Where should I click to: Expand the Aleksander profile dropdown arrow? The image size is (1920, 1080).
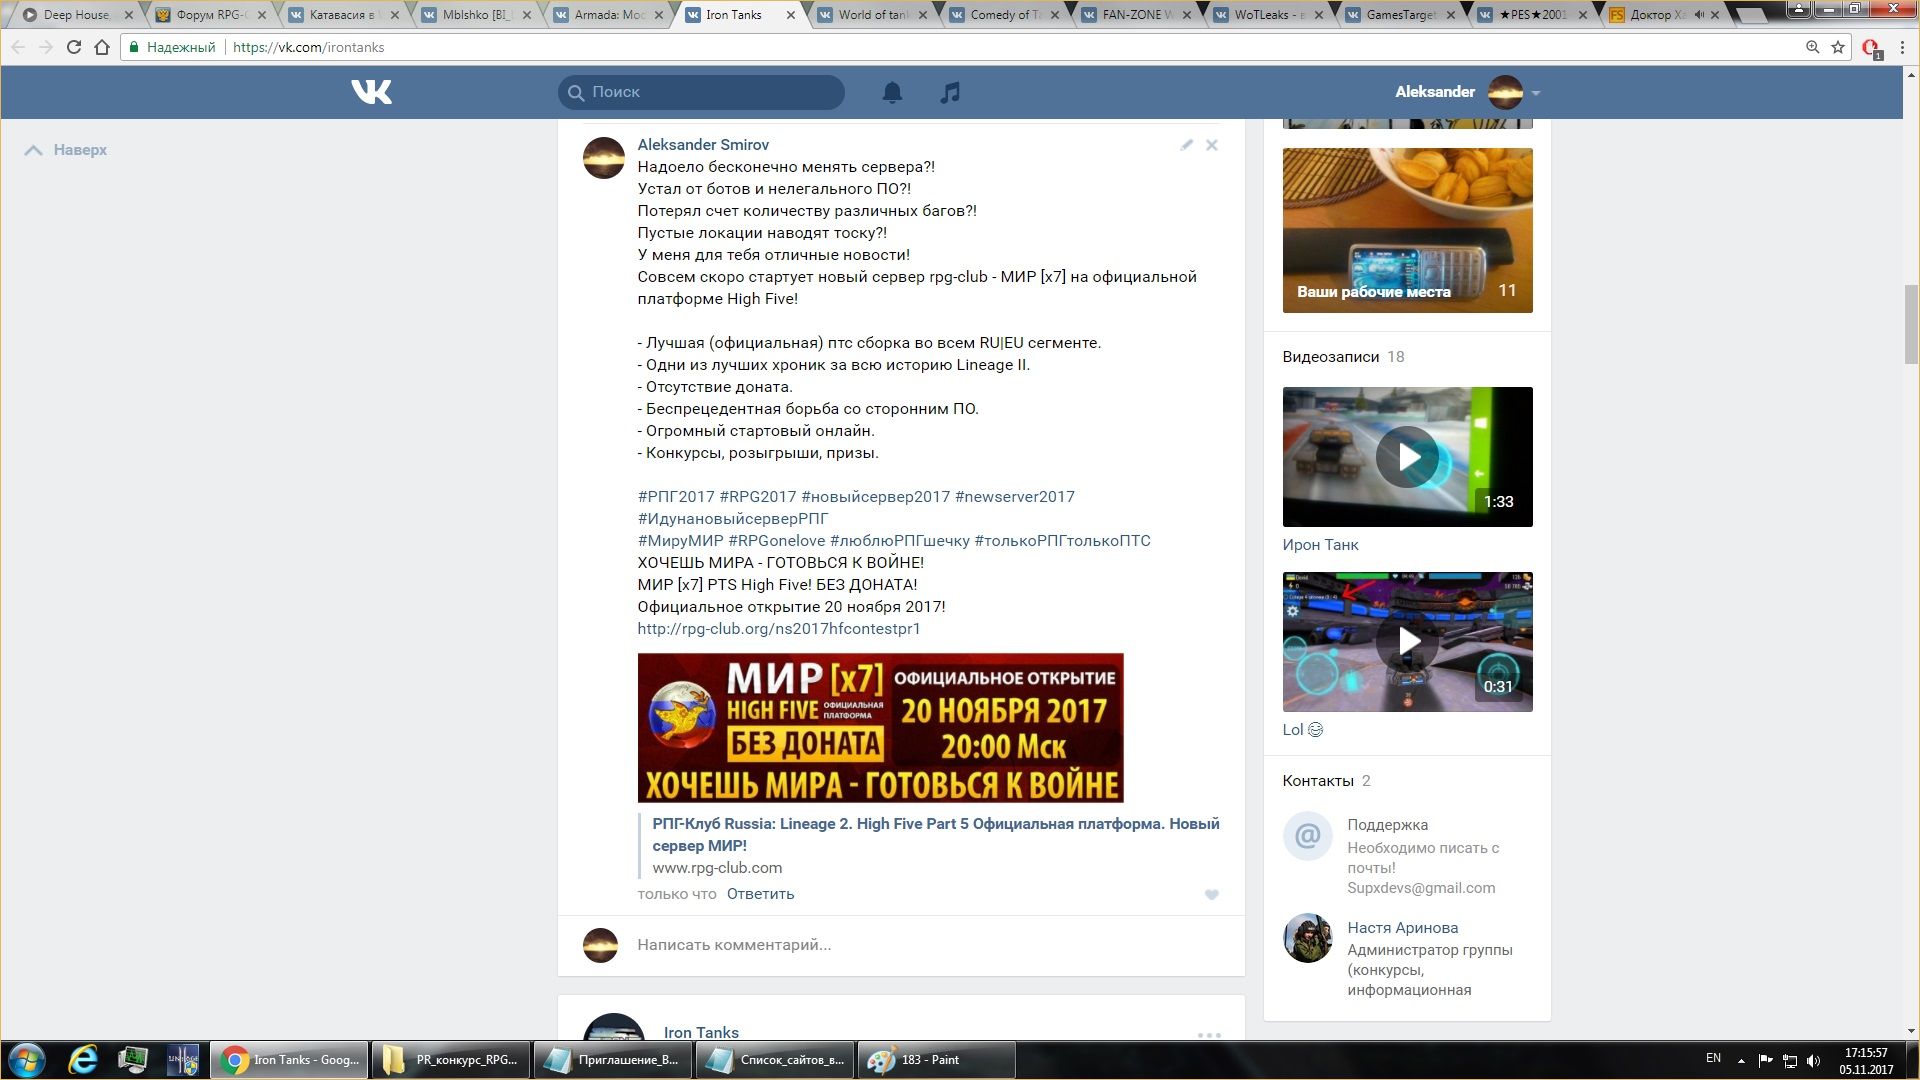click(1536, 93)
